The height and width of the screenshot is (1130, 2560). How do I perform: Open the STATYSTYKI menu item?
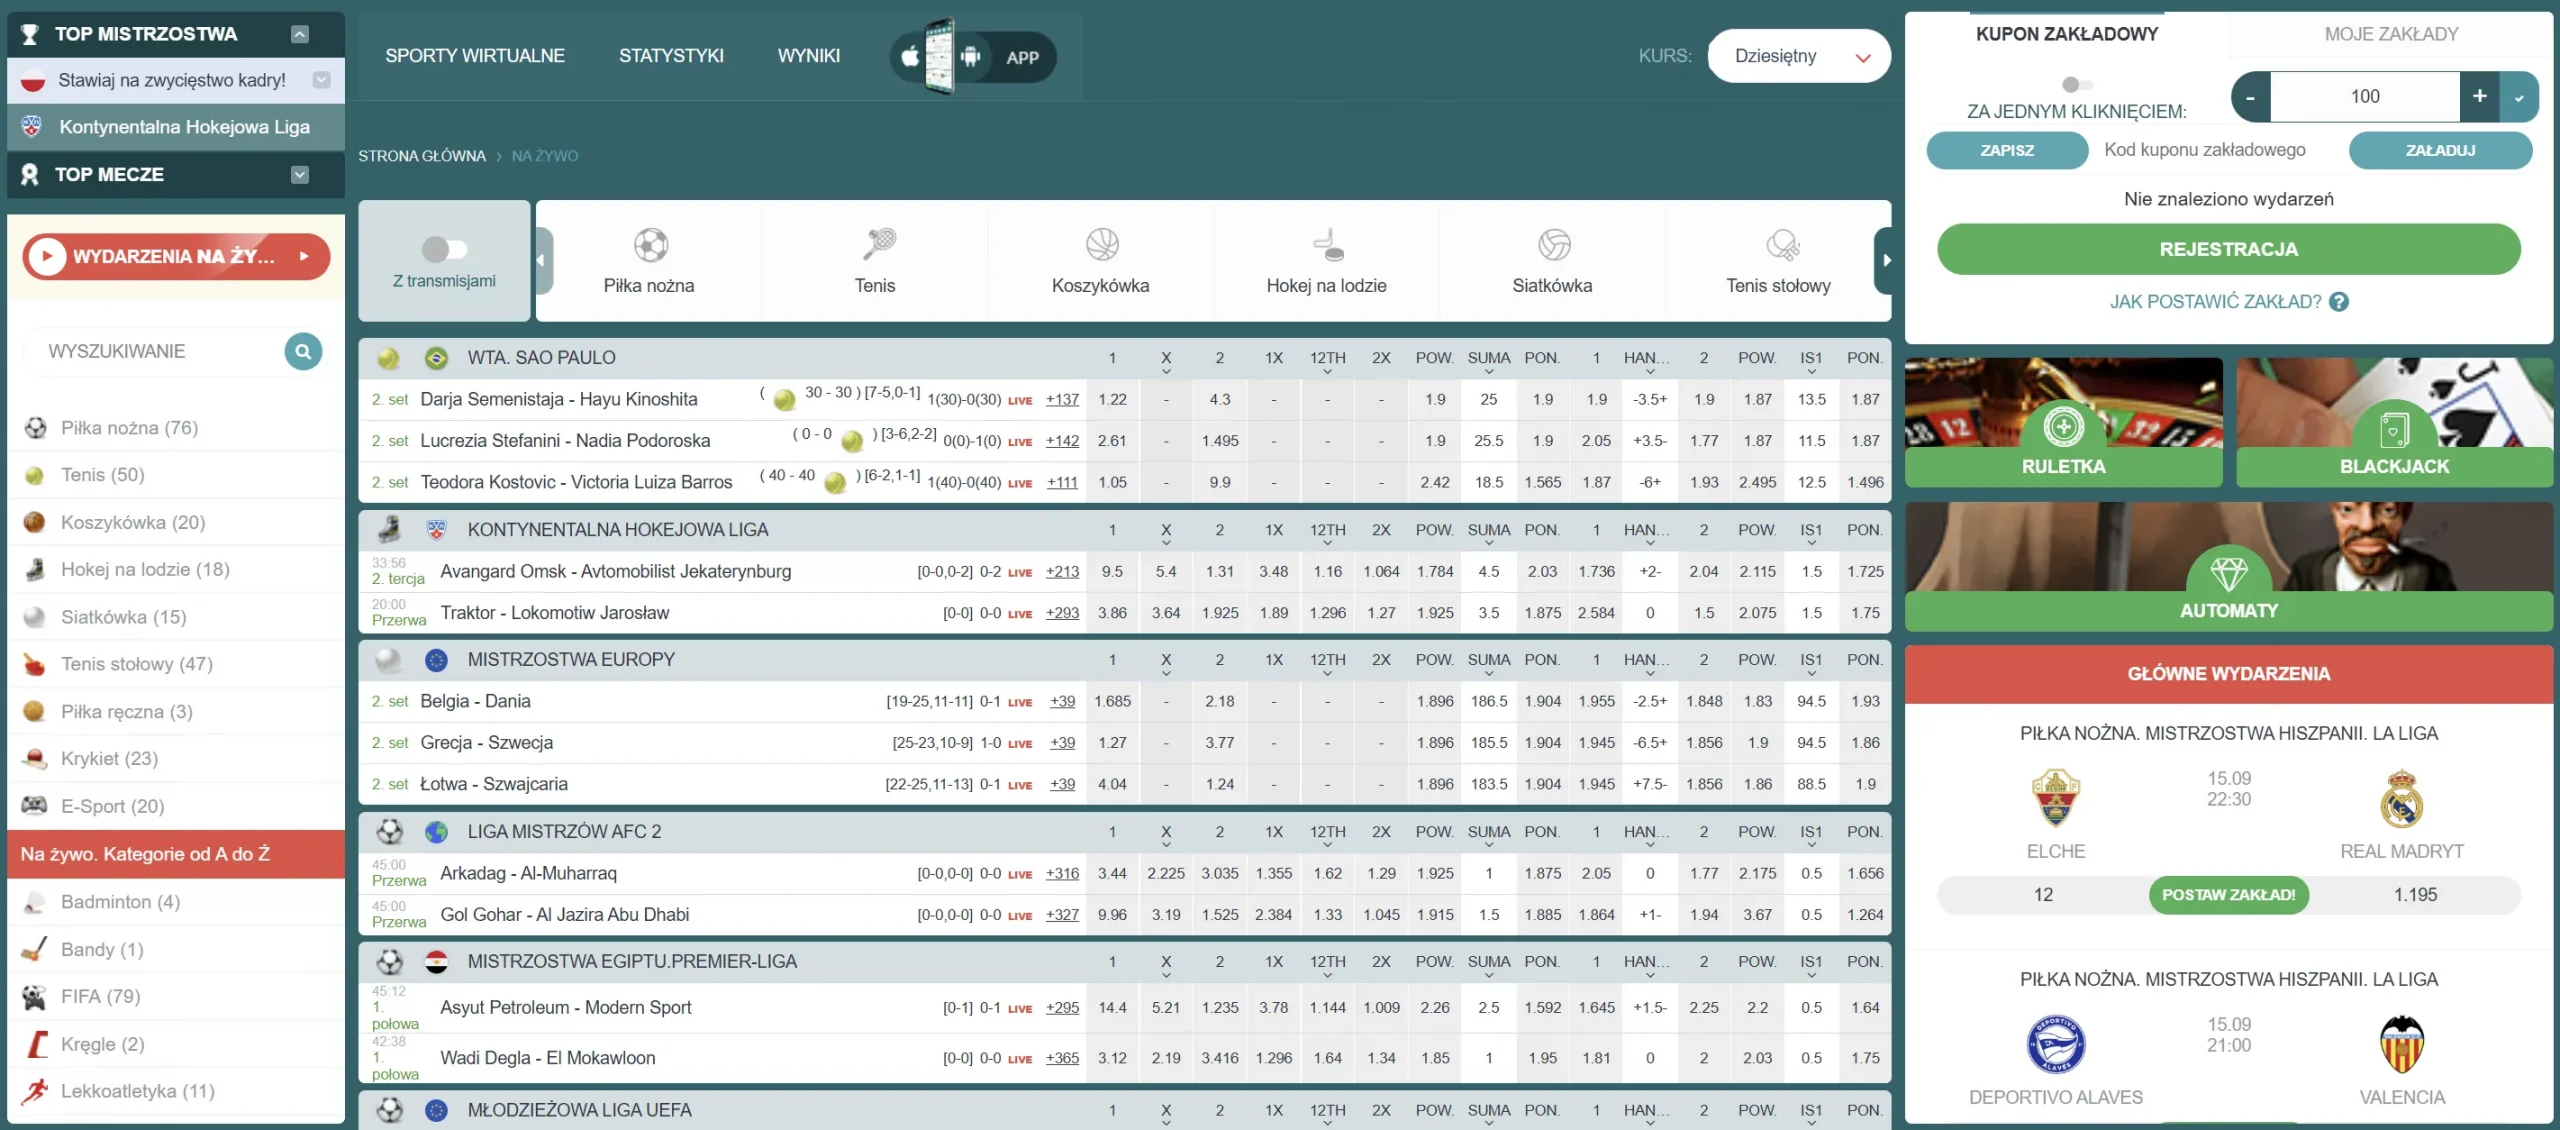coord(671,56)
